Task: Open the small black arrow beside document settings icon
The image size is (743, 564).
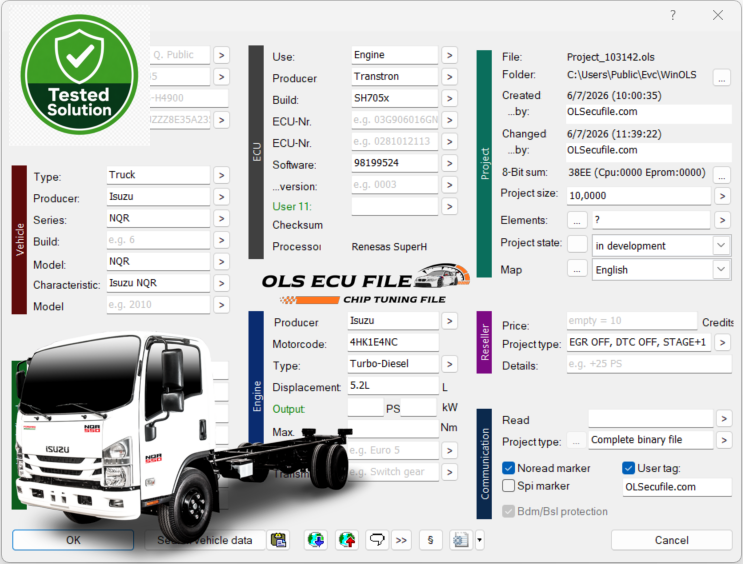Action: pos(479,540)
